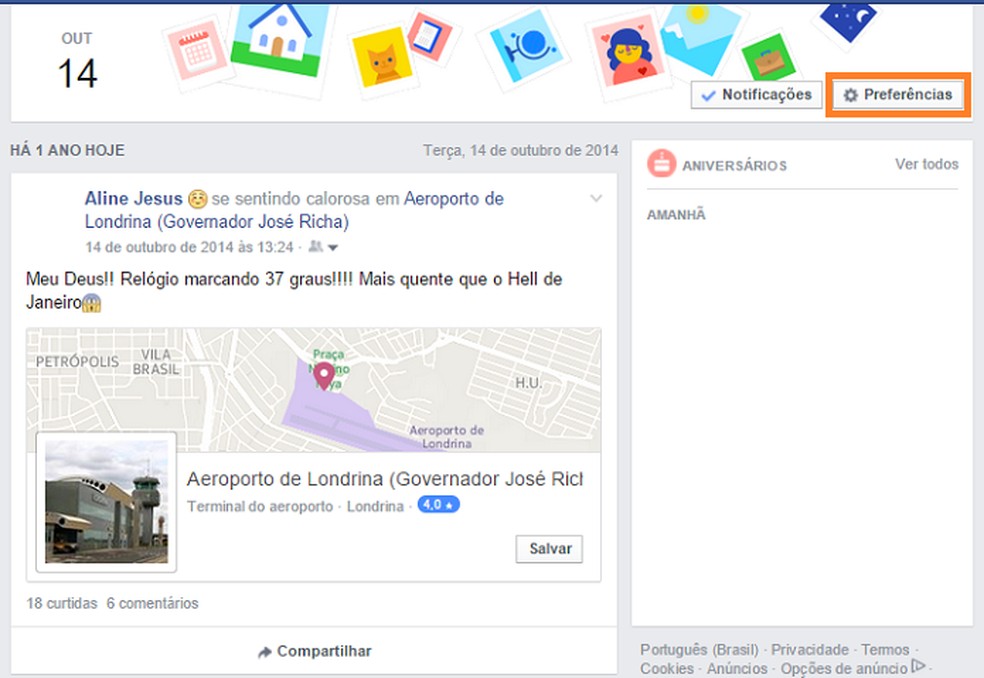This screenshot has width=984, height=678.
Task: Click the HÁ 1 ANO HOJE heading
Action: pyautogui.click(x=67, y=151)
